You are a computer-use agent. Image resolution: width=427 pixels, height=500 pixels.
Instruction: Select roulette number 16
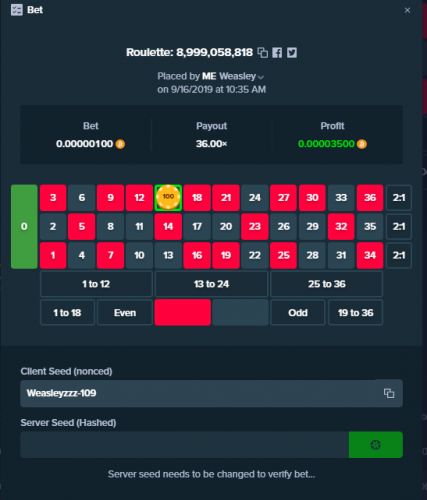197,255
